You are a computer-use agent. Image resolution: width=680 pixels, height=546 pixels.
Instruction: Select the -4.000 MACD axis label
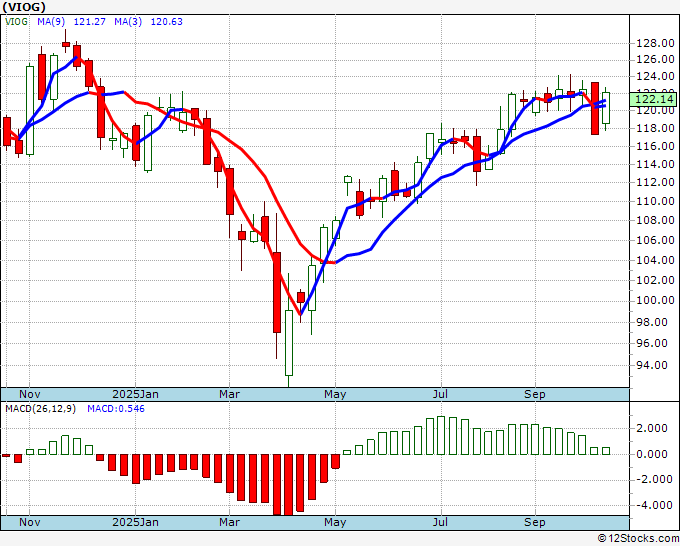point(652,505)
